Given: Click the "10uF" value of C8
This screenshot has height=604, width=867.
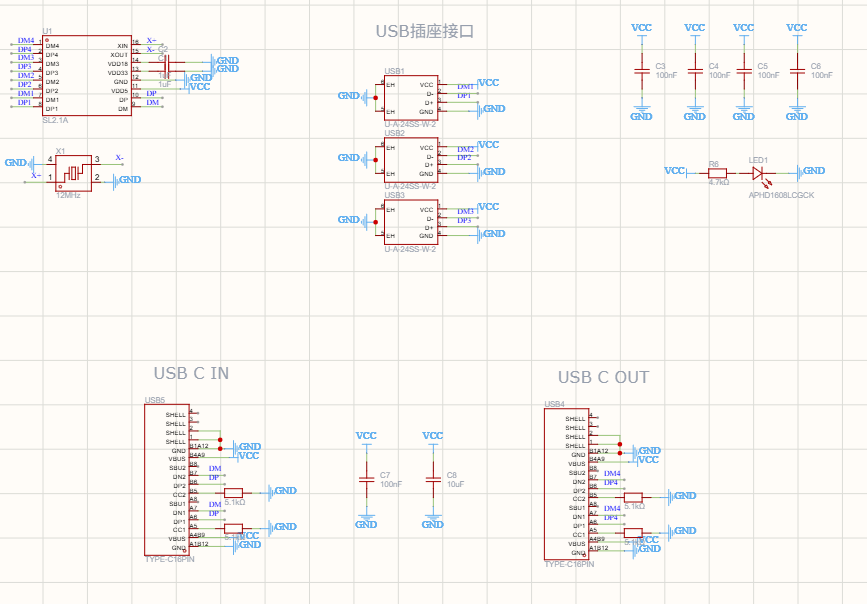Looking at the screenshot, I should tap(456, 484).
